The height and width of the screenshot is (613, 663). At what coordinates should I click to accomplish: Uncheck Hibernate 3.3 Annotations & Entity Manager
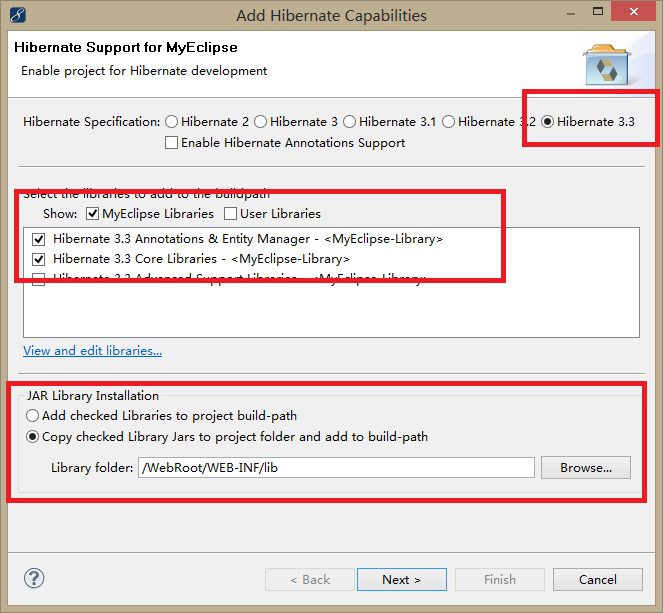tap(39, 240)
